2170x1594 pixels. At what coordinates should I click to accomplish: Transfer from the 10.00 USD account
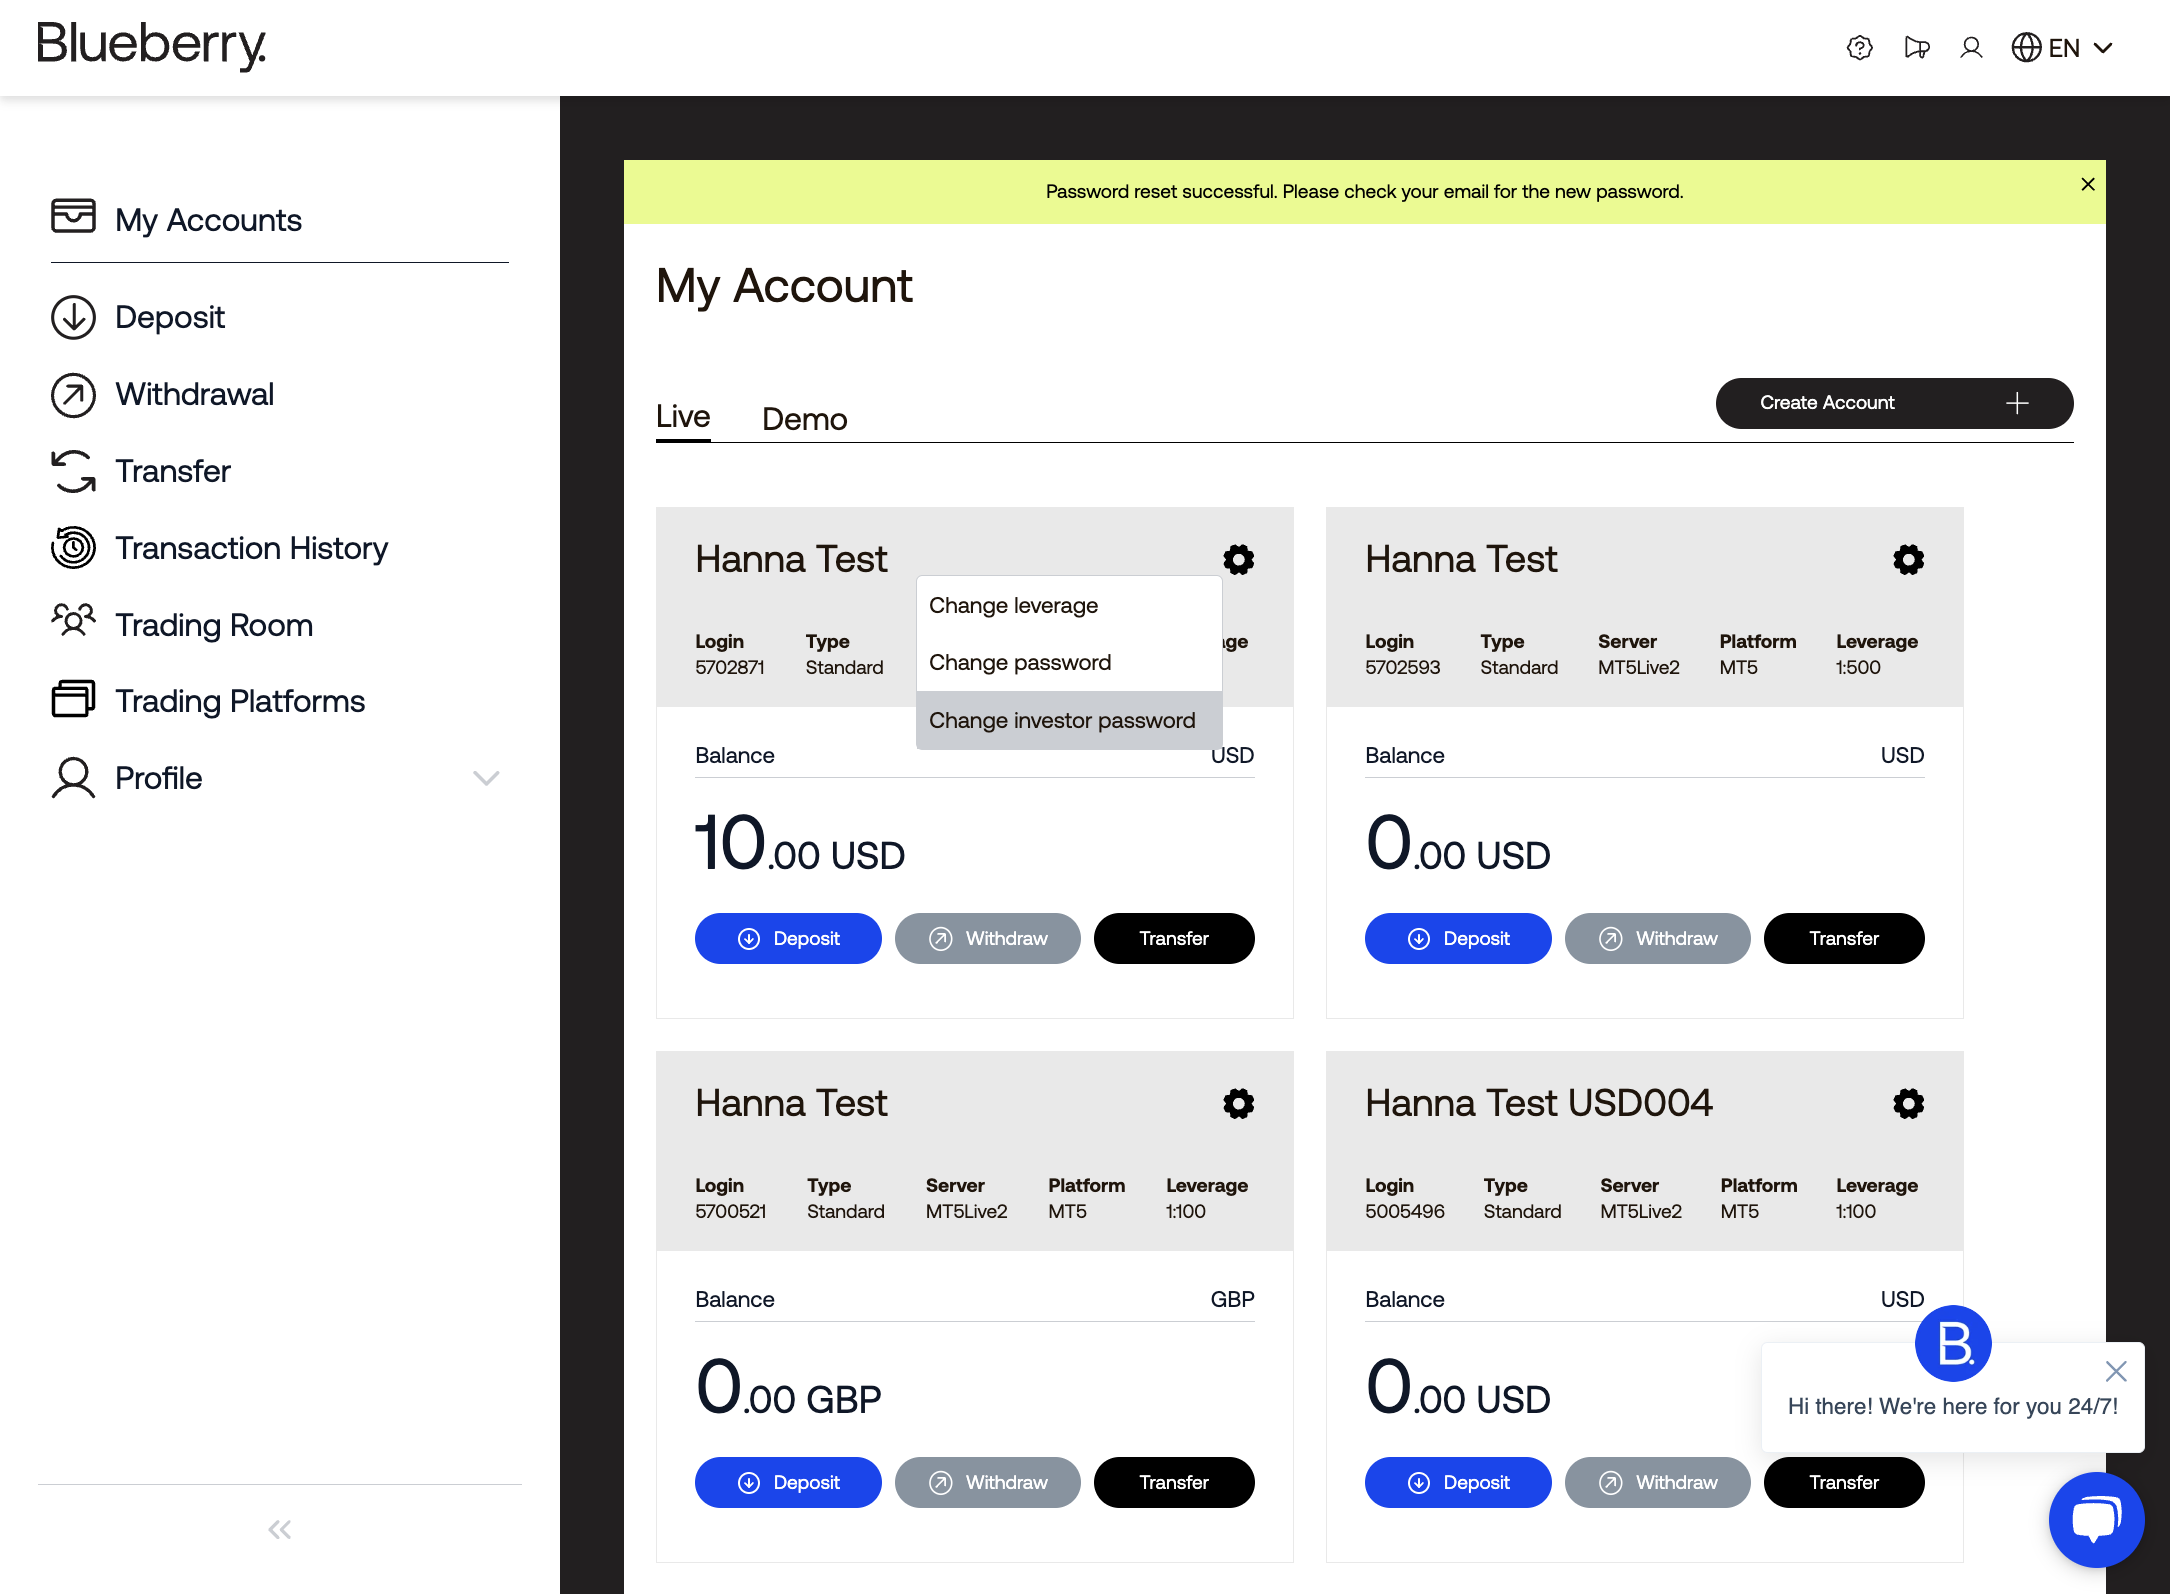coord(1174,938)
